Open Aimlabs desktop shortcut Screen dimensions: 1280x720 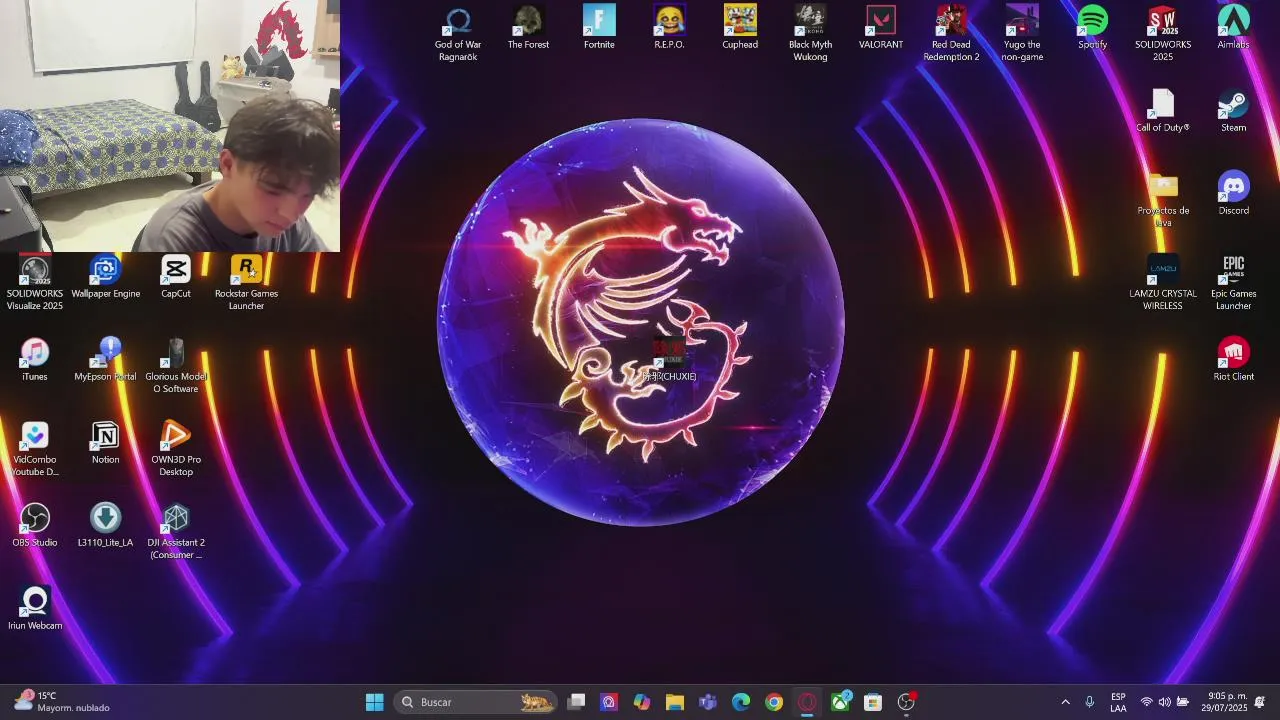[x=1233, y=28]
